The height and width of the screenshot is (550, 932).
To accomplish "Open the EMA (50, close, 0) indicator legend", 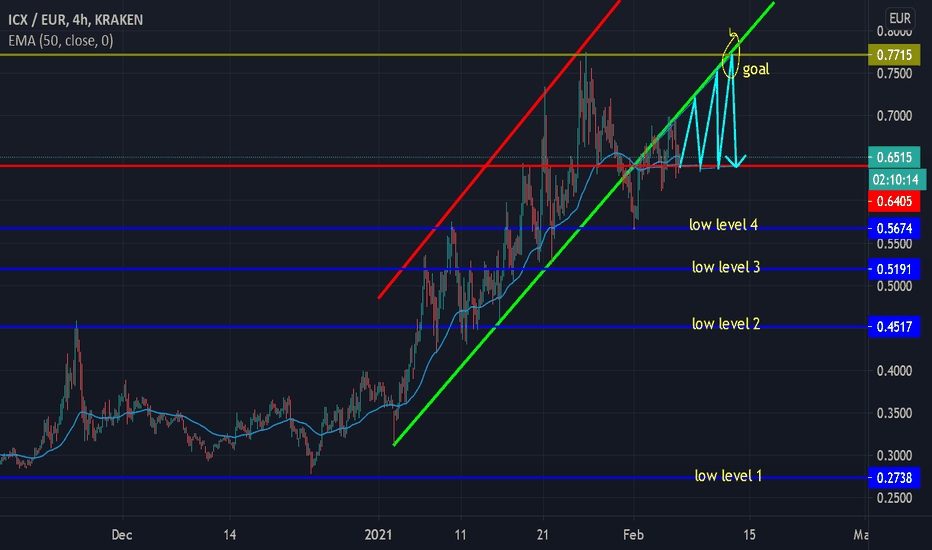I will pos(61,40).
